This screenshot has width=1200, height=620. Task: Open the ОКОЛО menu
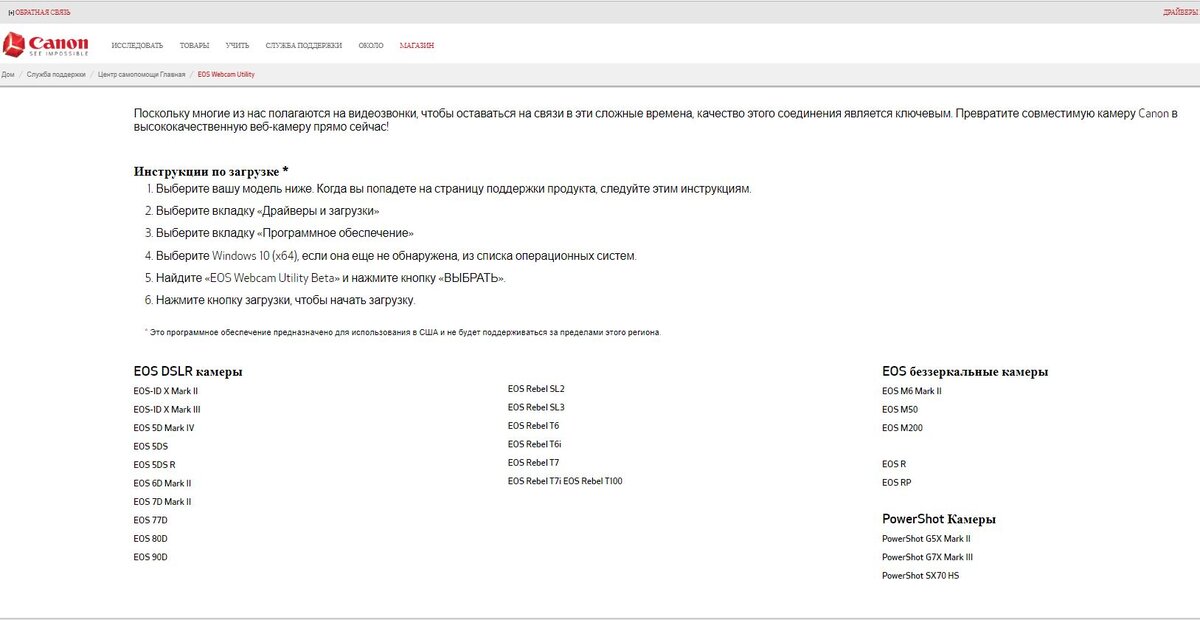pyautogui.click(x=371, y=46)
